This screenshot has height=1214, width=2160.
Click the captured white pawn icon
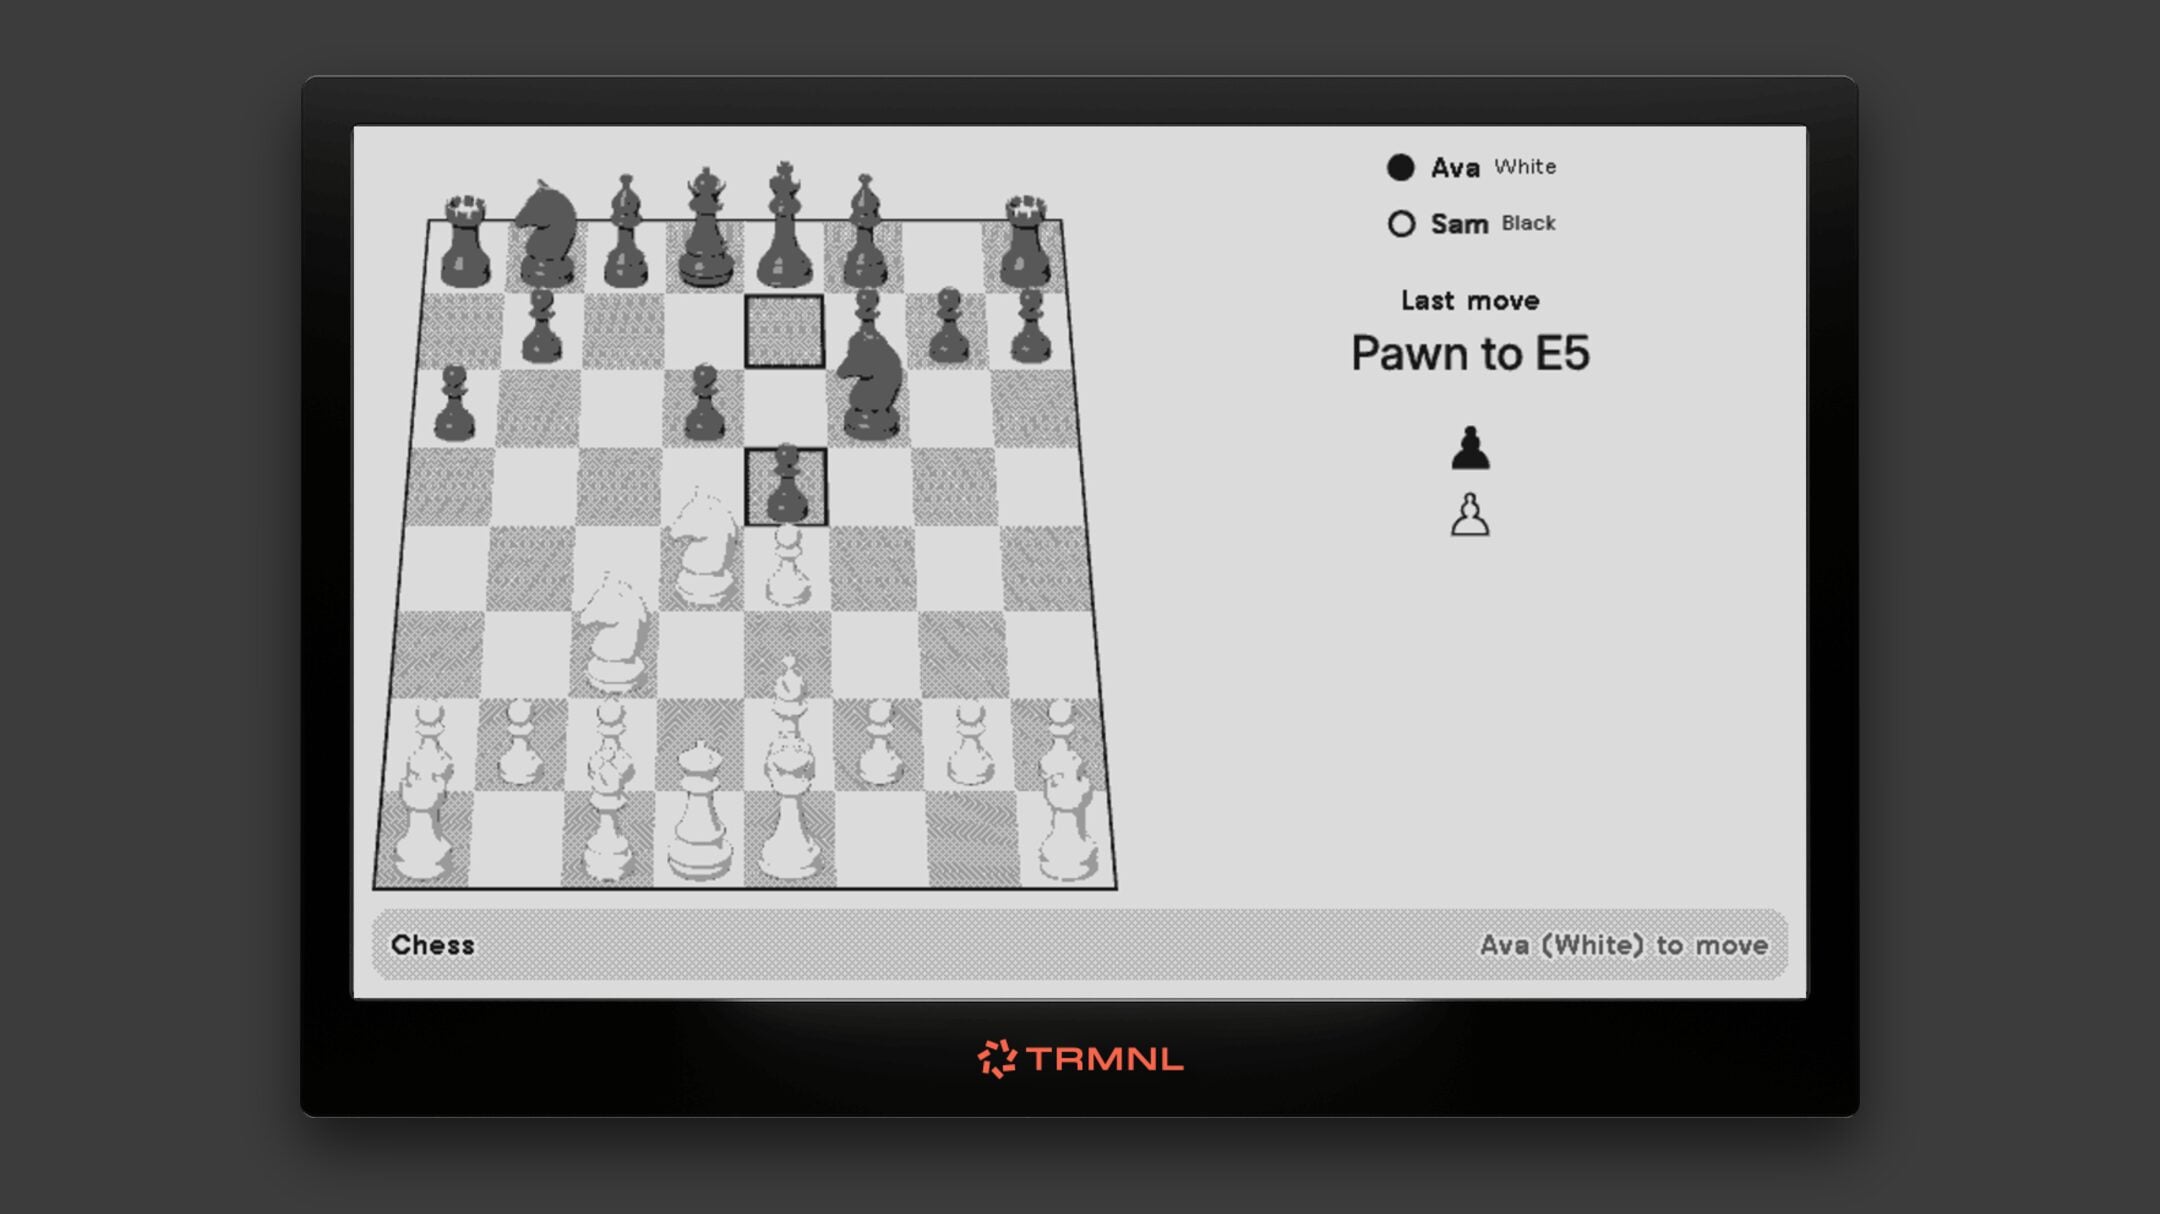1470,515
